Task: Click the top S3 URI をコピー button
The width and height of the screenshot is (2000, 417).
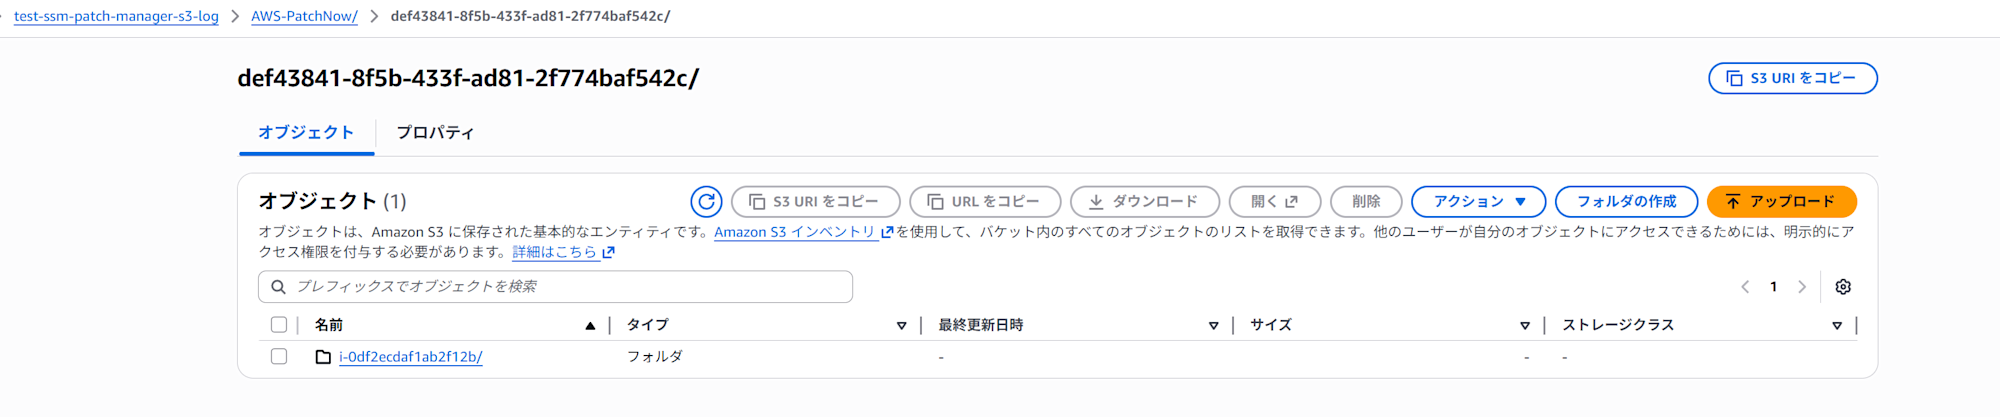Action: (1792, 78)
